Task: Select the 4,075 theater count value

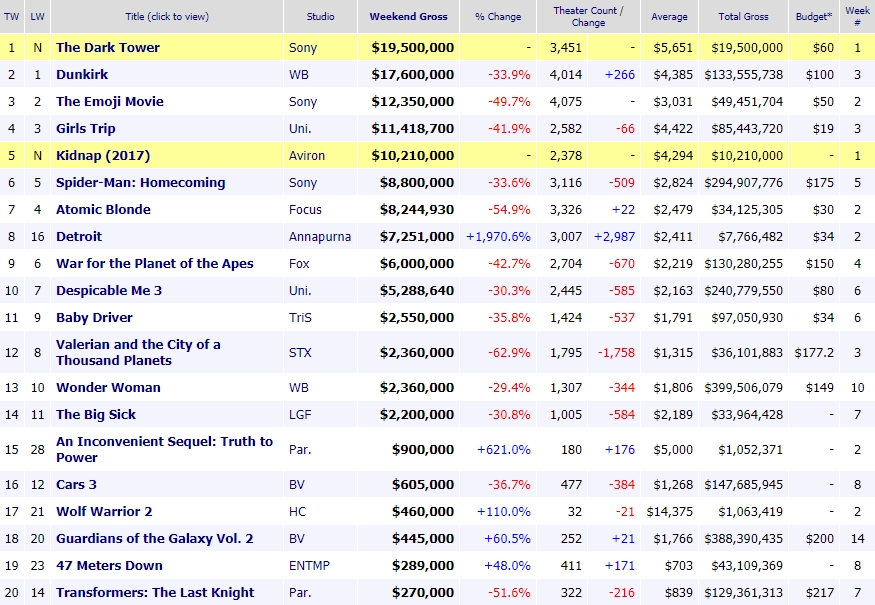Action: coord(565,102)
